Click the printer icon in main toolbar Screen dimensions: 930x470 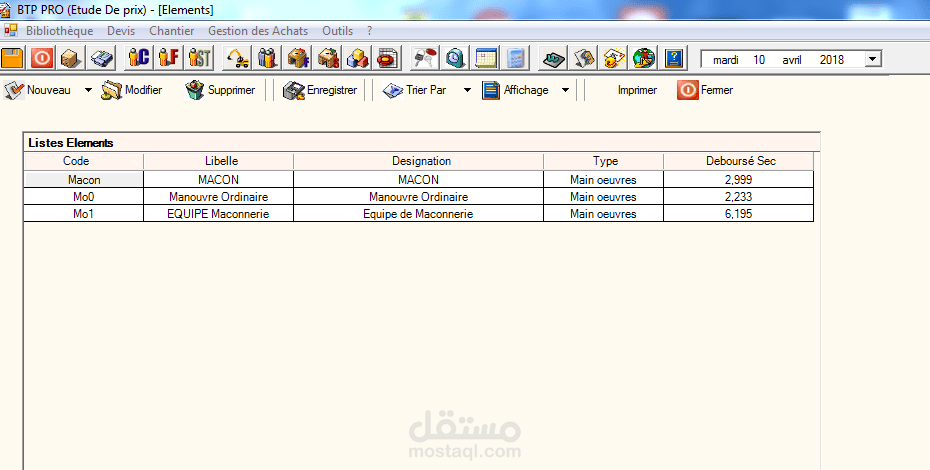coord(101,58)
